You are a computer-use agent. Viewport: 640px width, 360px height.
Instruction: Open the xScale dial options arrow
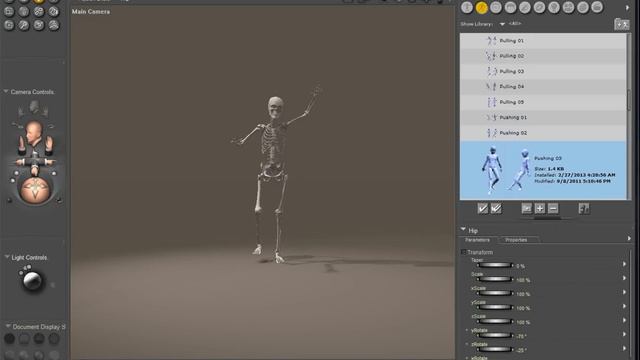(624, 292)
